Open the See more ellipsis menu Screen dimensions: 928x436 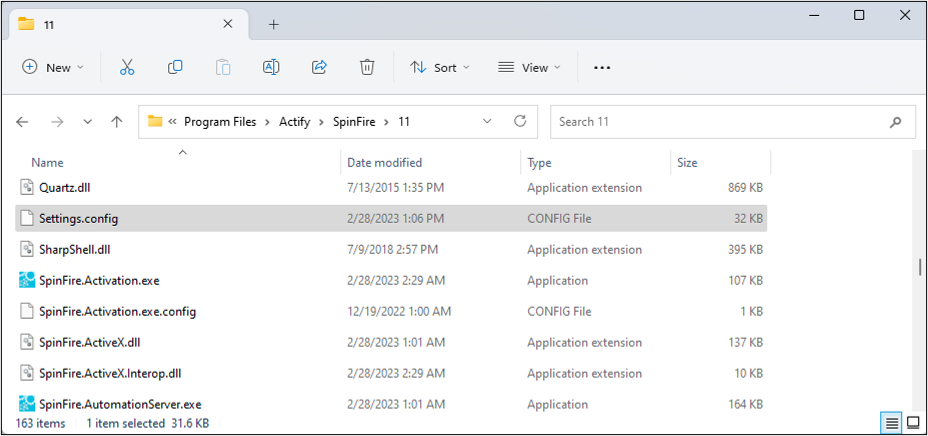click(x=602, y=67)
